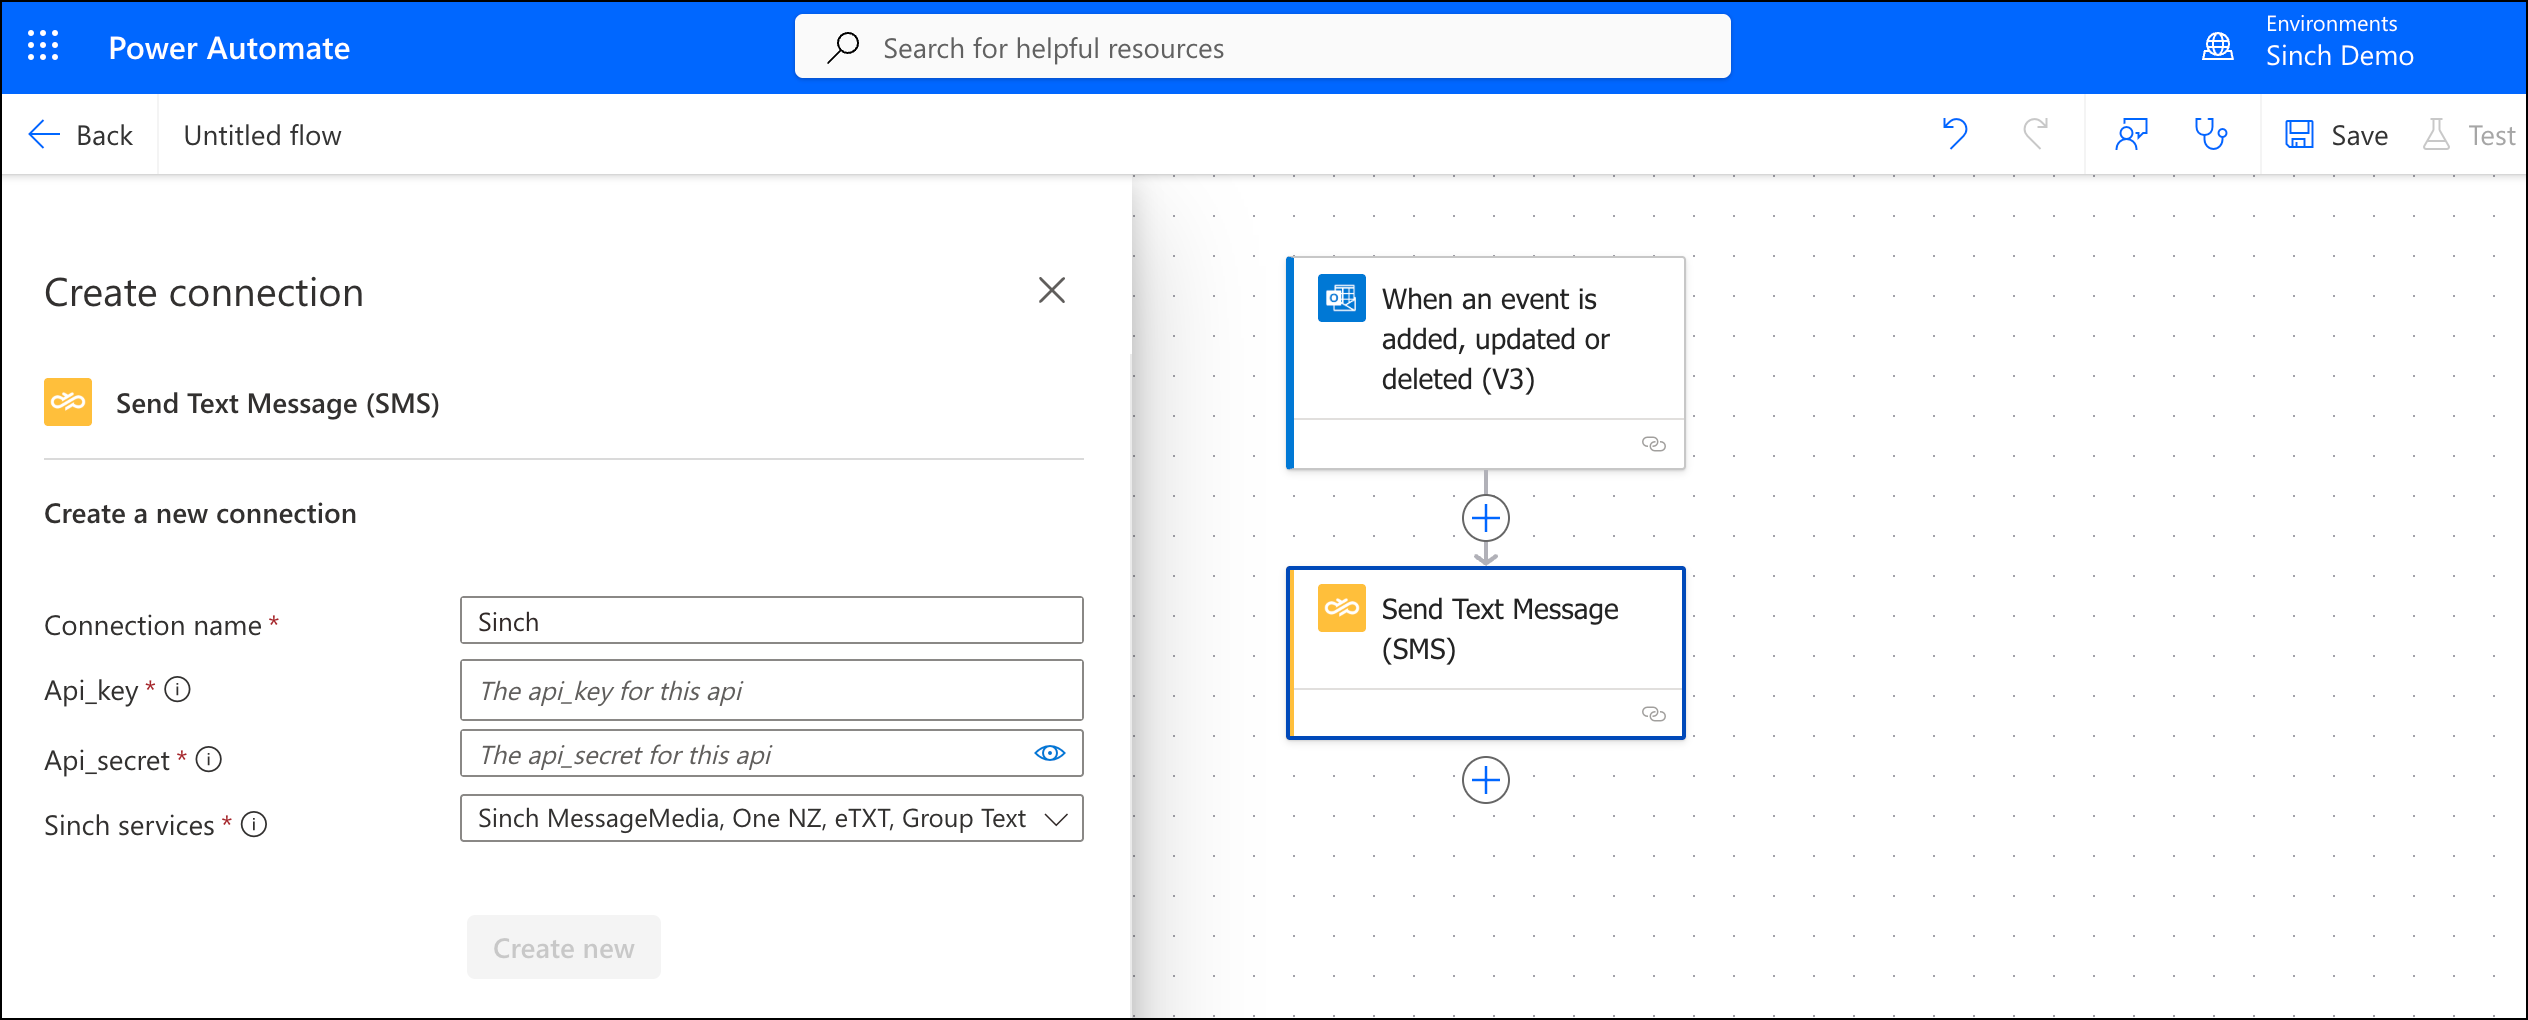This screenshot has width=2528, height=1020.
Task: Open the Microsoft 365 app launcher waffle menu
Action: click(42, 46)
